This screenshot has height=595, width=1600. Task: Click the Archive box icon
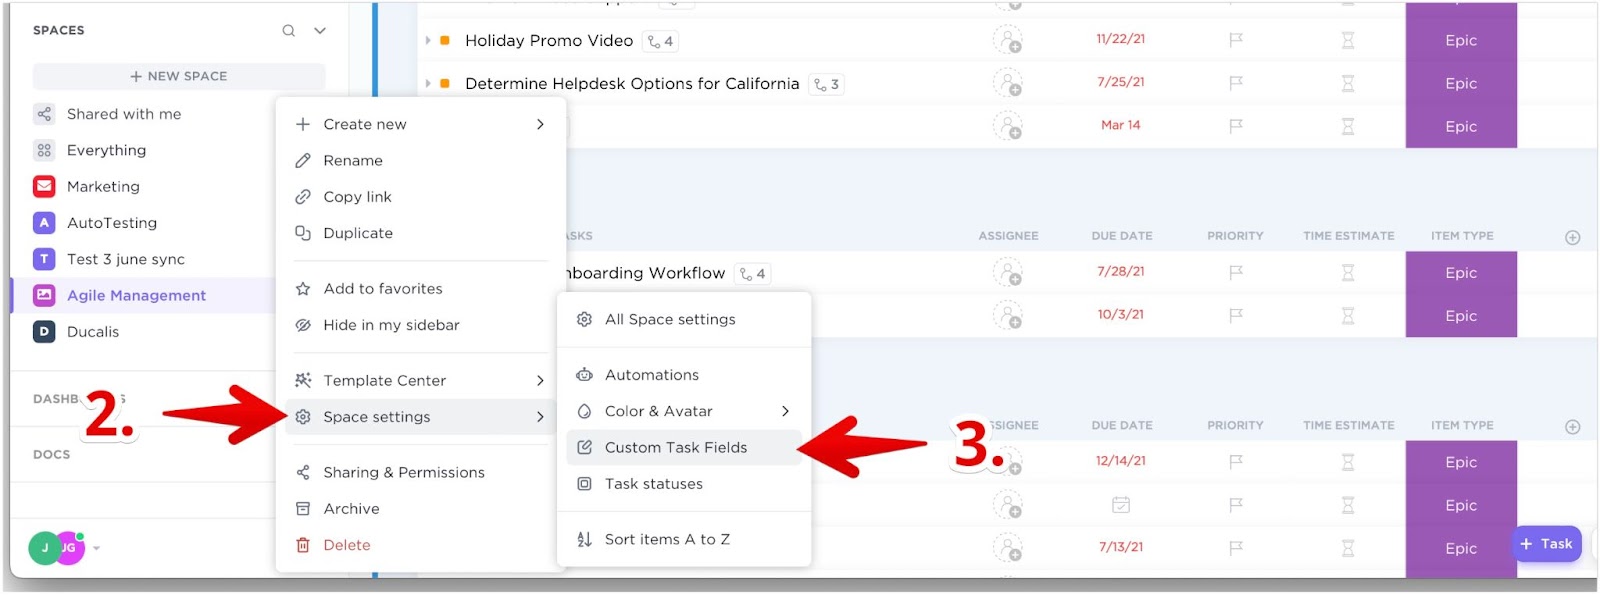click(x=303, y=509)
